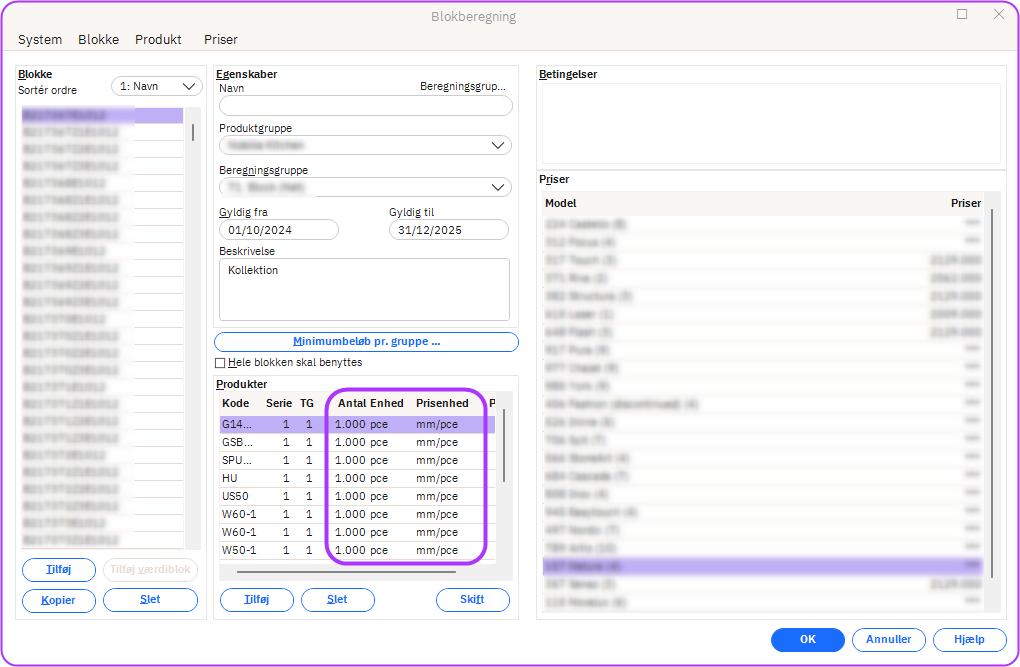Expand the Produktgruppe dropdown

(365, 145)
